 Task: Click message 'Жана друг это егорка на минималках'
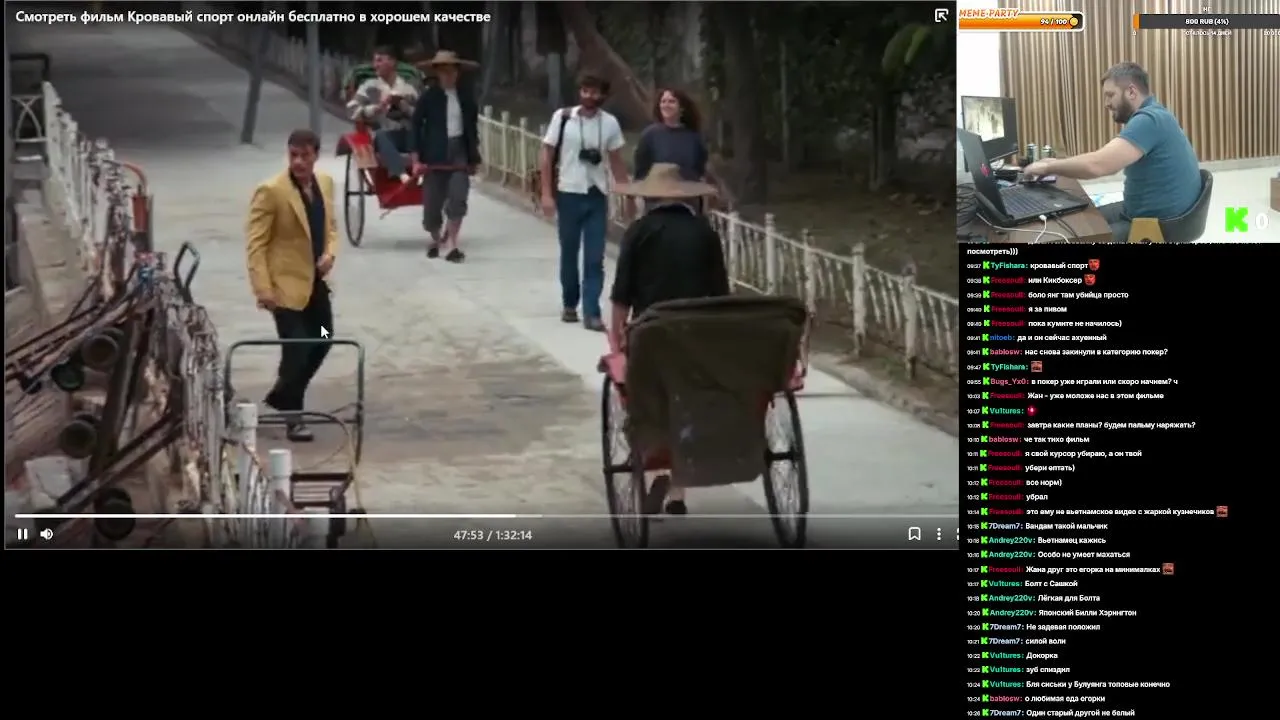coord(1093,569)
